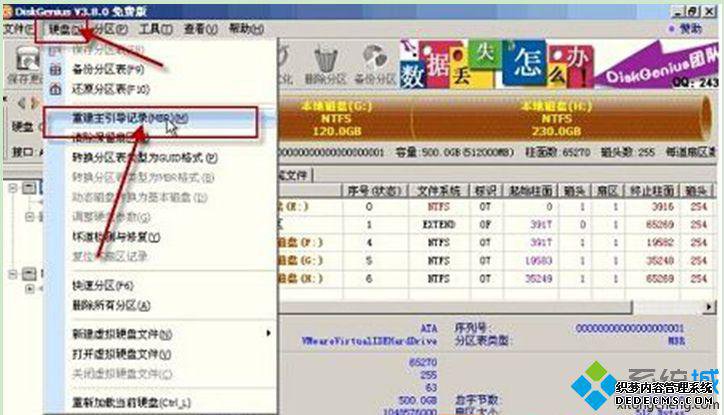
Task: Select the (F:) partition row
Action: coord(496,243)
